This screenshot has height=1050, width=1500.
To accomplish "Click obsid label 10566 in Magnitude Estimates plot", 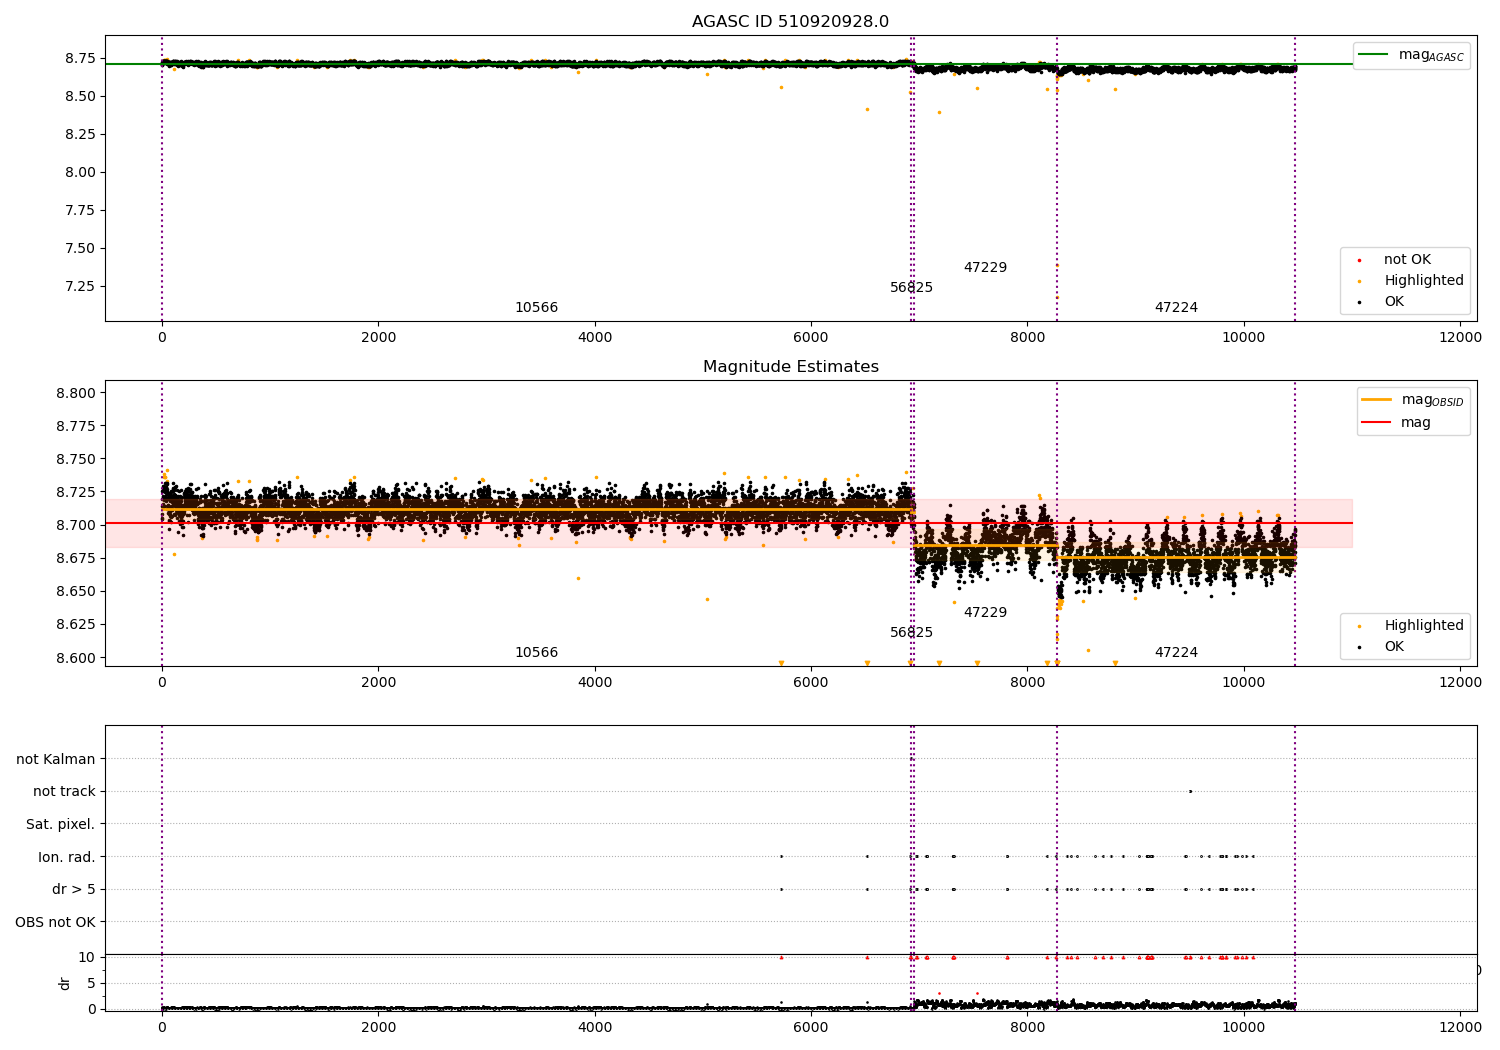I will 537,653.
